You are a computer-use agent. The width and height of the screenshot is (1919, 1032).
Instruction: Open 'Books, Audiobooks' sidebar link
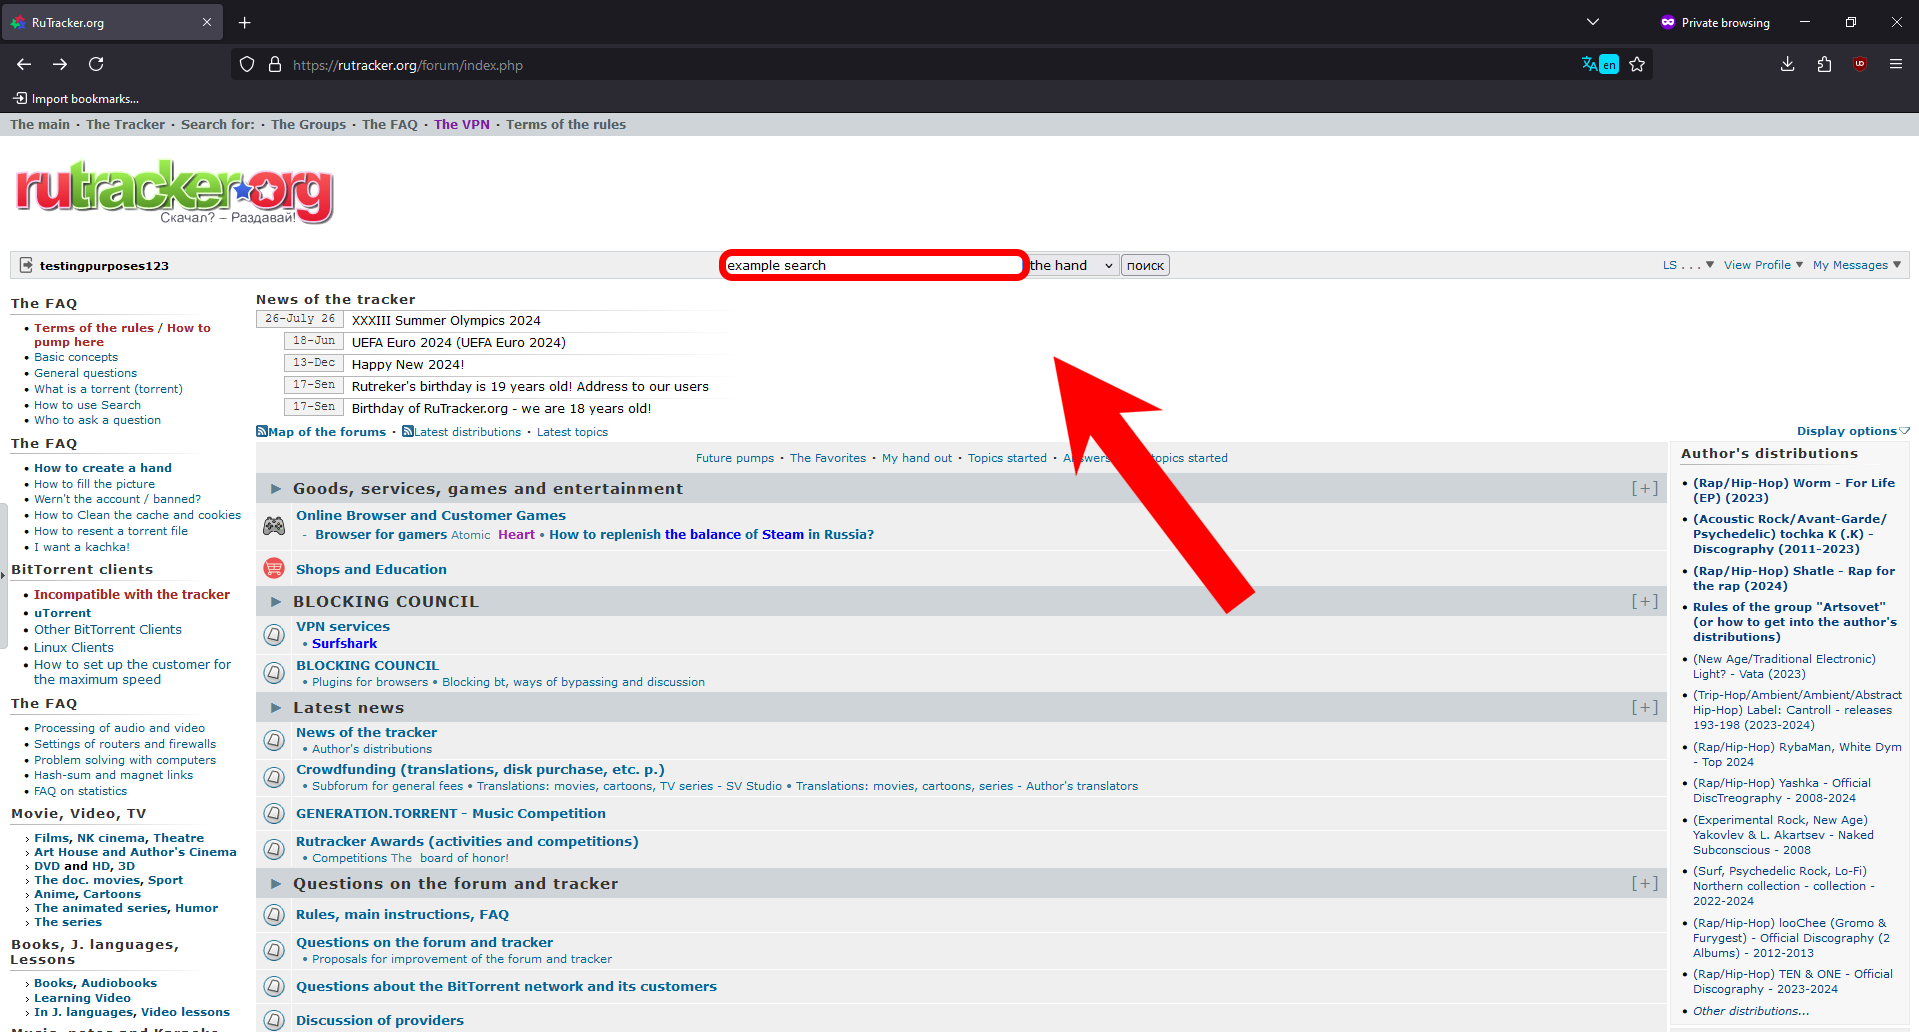(x=96, y=983)
